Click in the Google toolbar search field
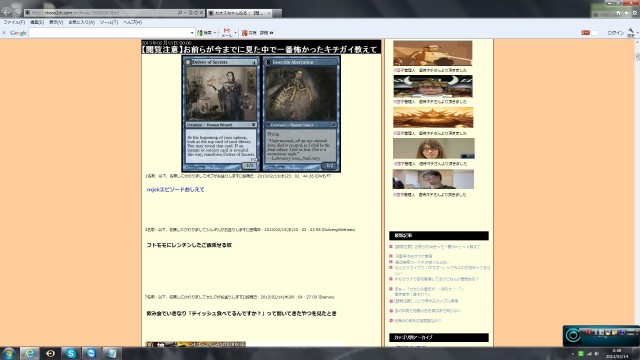This screenshot has height=360, width=640. 109,33
